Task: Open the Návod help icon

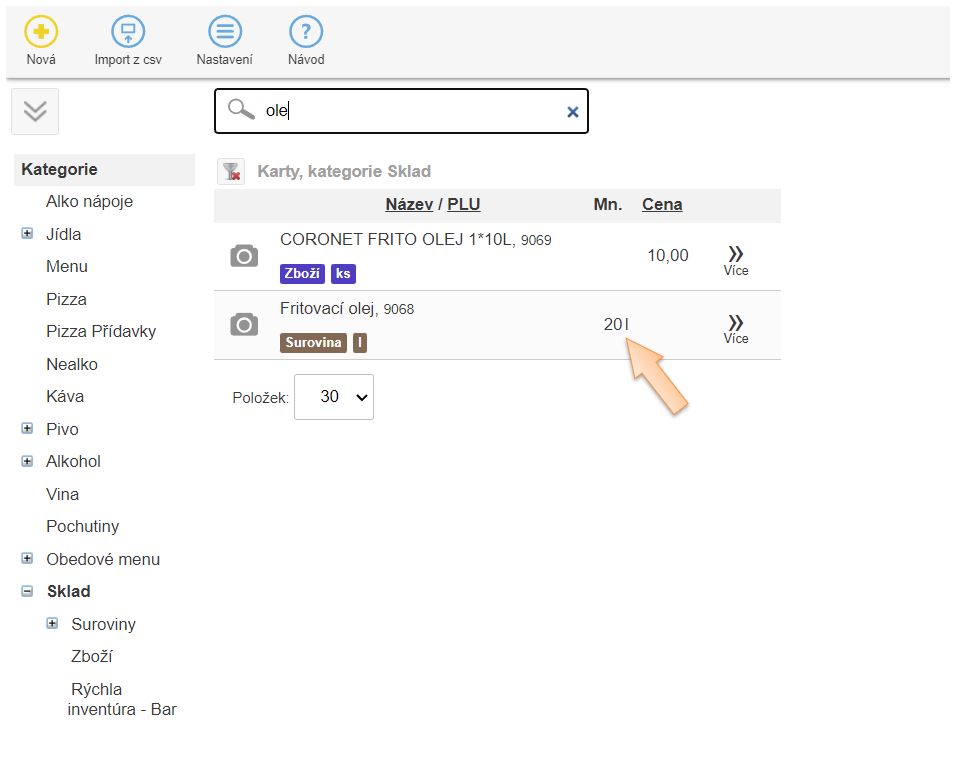Action: [306, 32]
